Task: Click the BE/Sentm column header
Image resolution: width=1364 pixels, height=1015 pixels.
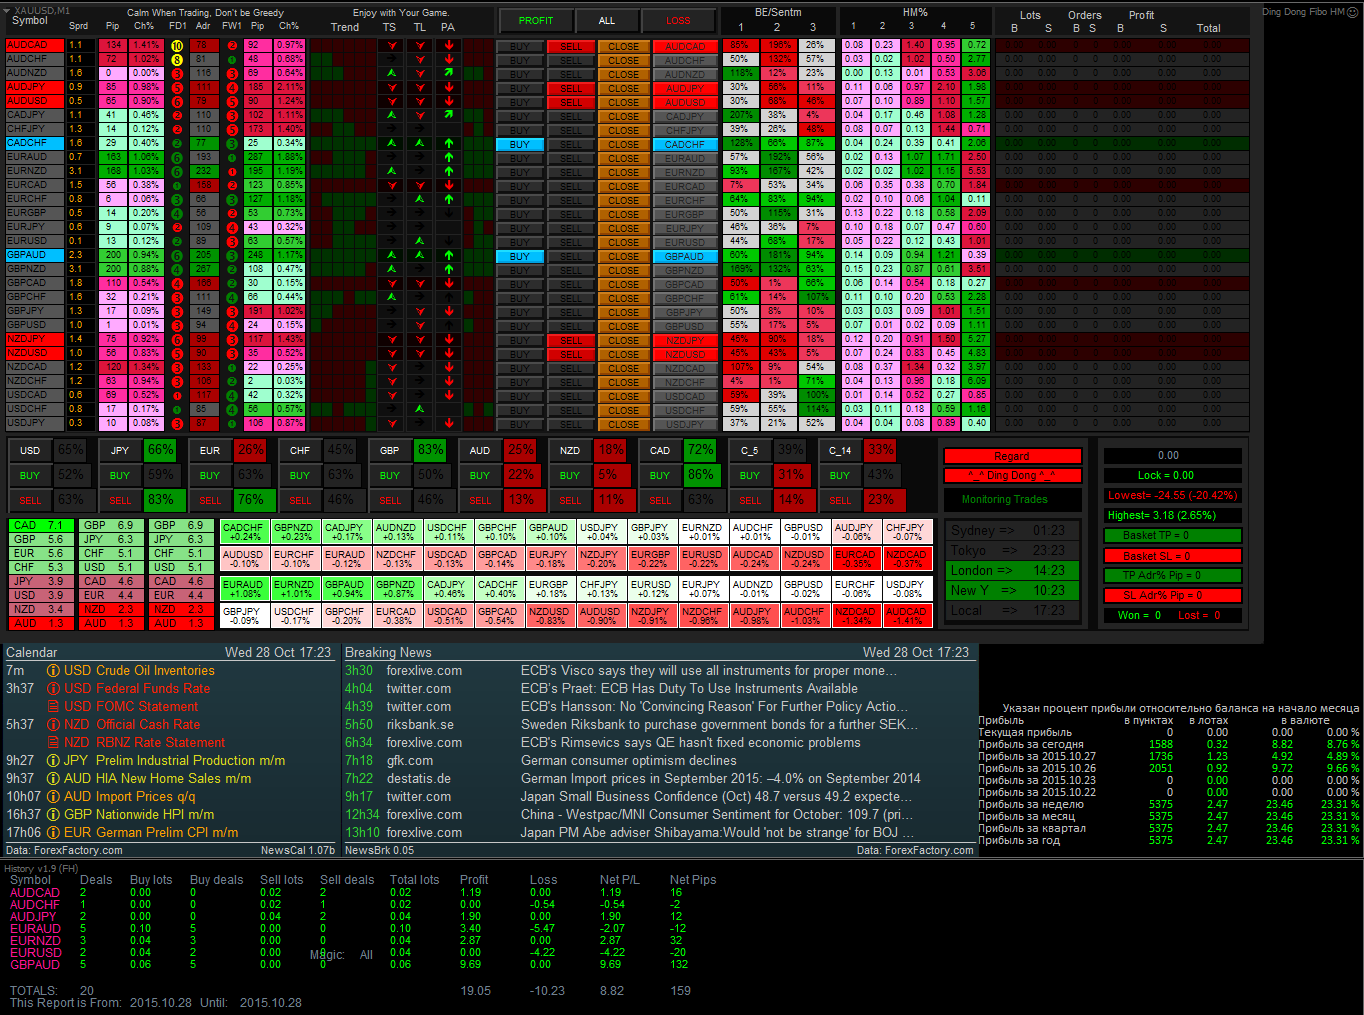Action: 778,12
